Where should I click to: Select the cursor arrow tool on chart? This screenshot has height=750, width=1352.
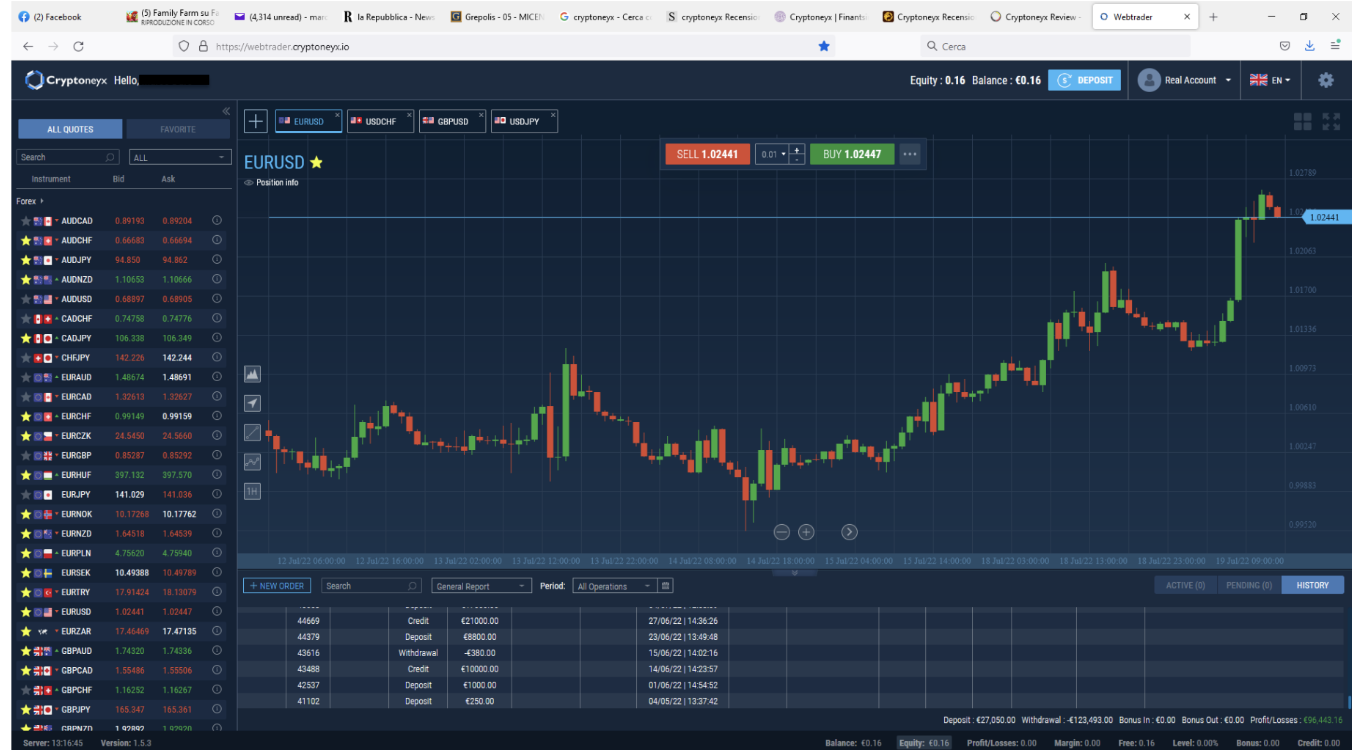pos(253,403)
